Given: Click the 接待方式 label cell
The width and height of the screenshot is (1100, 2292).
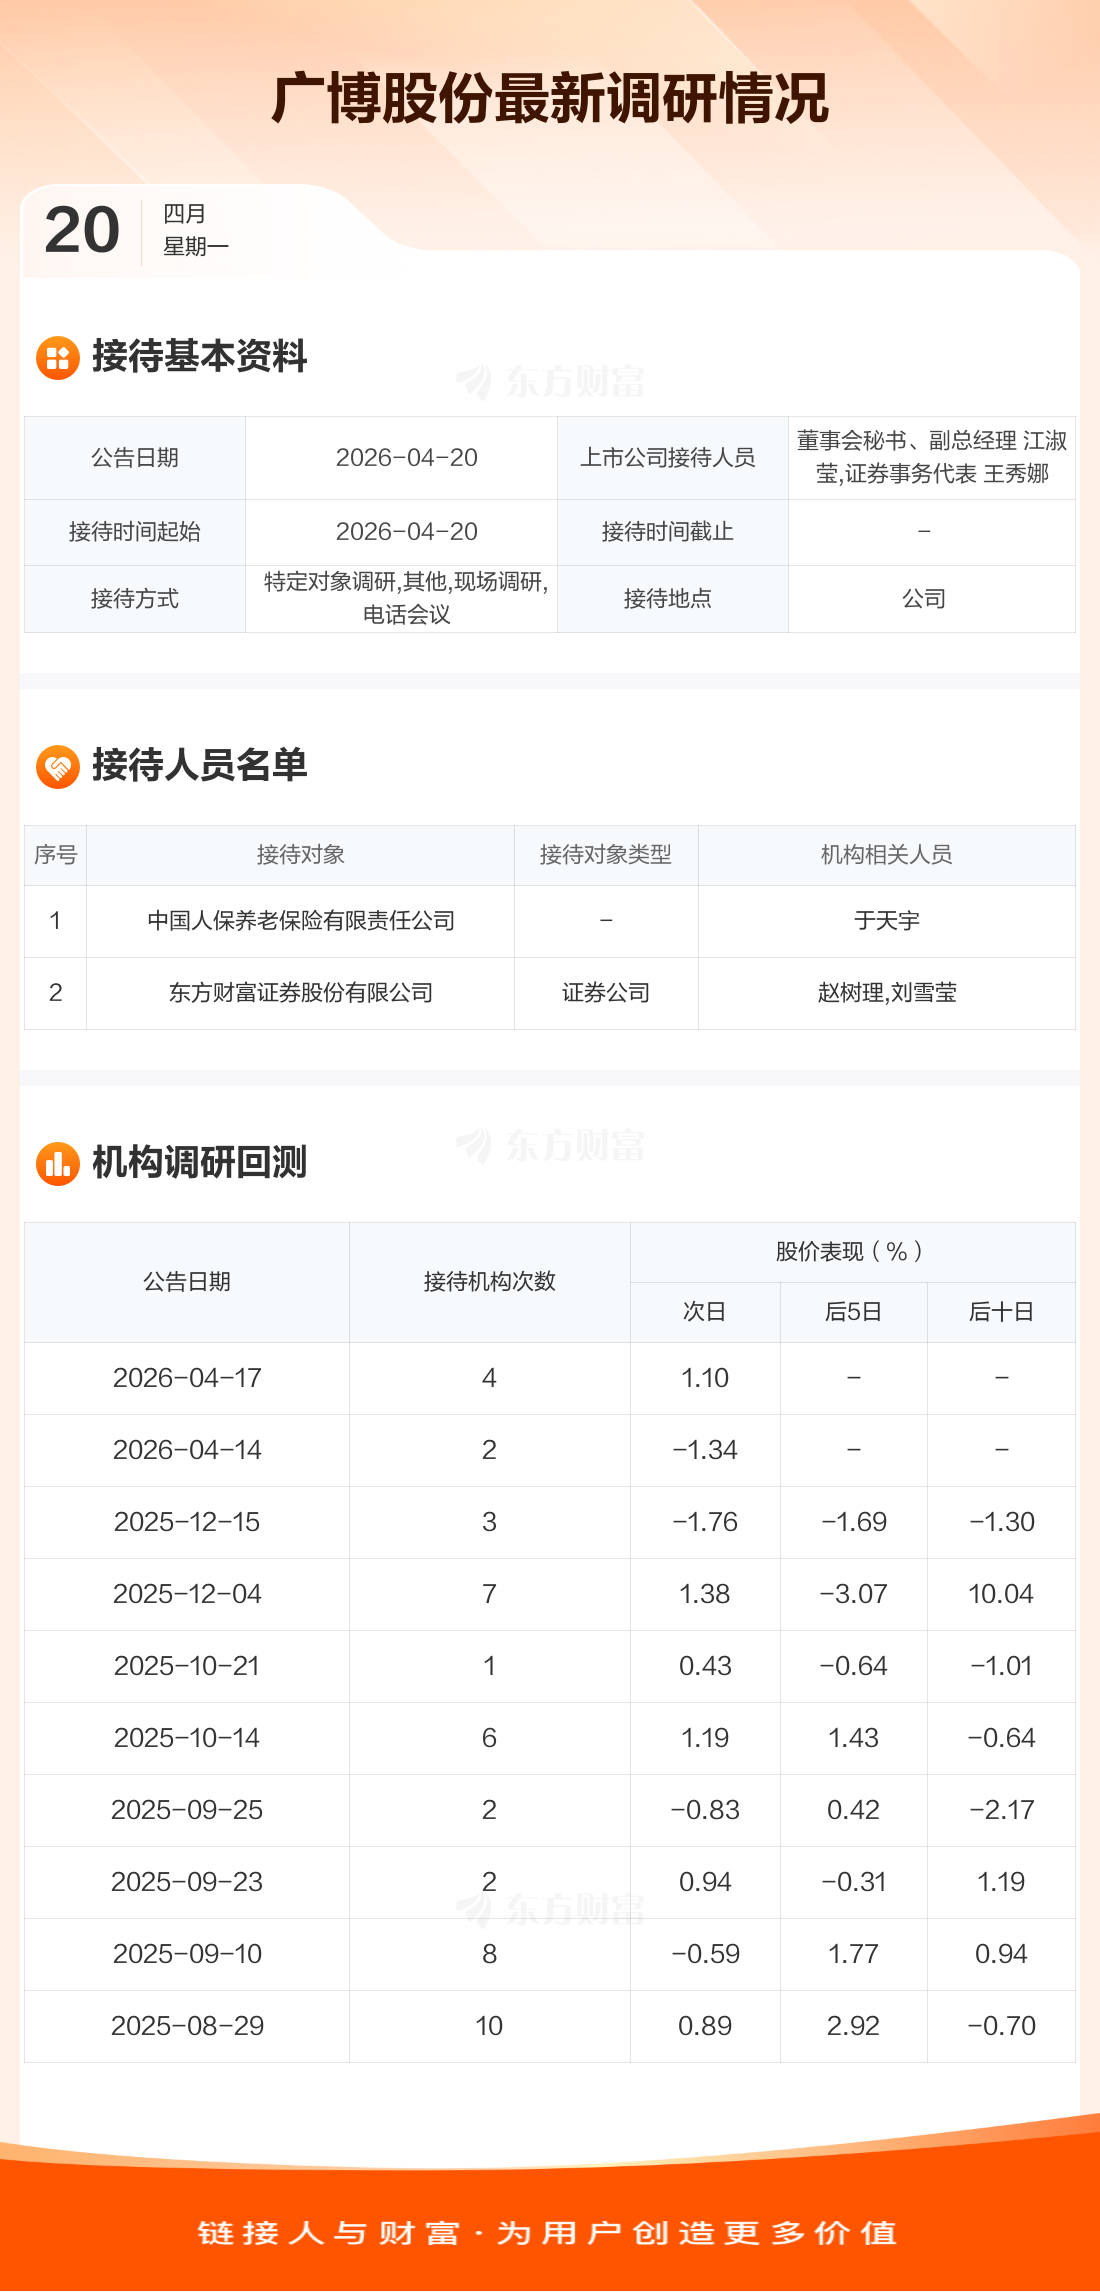Looking at the screenshot, I should coord(135,599).
